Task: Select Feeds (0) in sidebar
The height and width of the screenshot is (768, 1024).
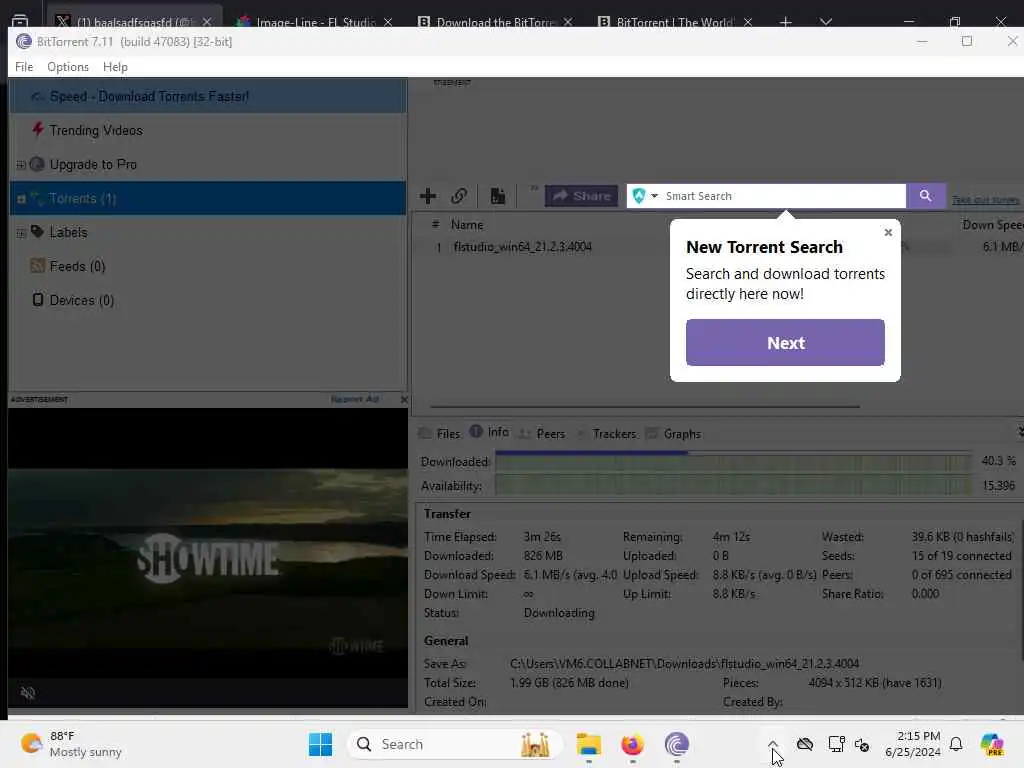Action: 77,266
